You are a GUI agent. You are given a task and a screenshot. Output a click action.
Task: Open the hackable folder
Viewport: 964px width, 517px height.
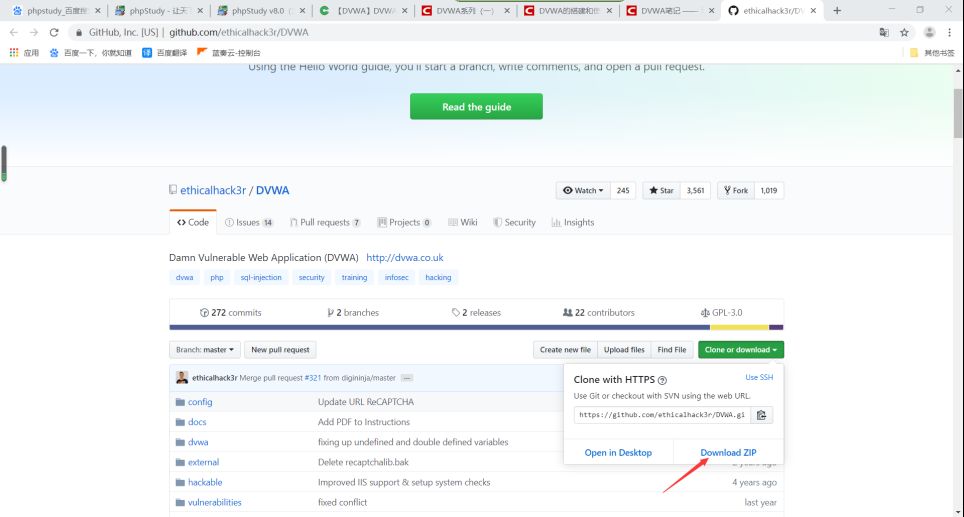pyautogui.click(x=205, y=483)
